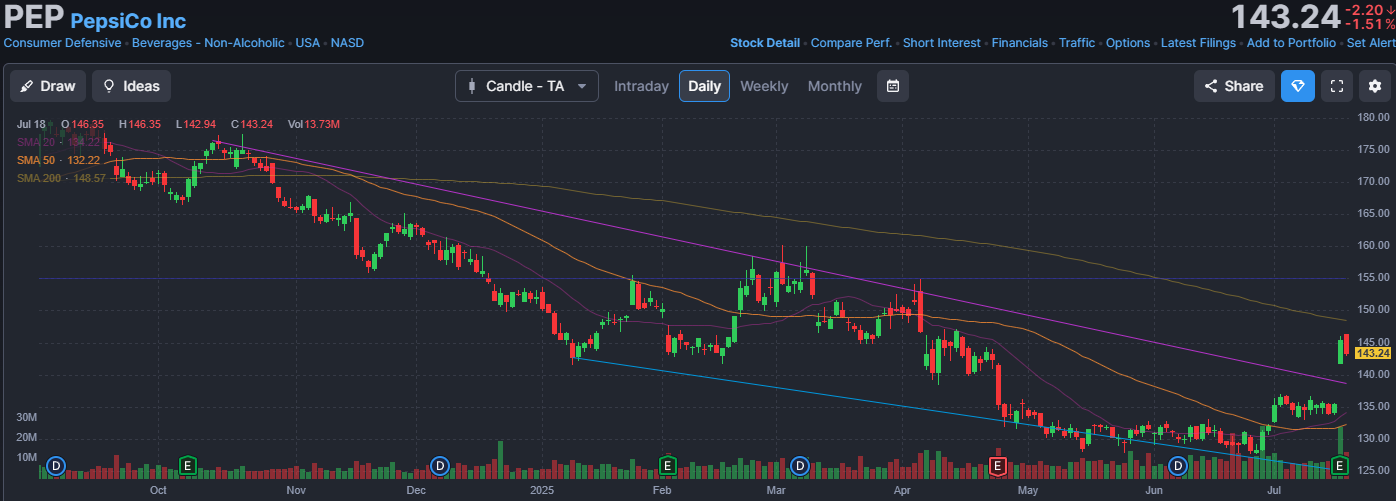Select Monthly timeframe option
1396x501 pixels.
[834, 86]
